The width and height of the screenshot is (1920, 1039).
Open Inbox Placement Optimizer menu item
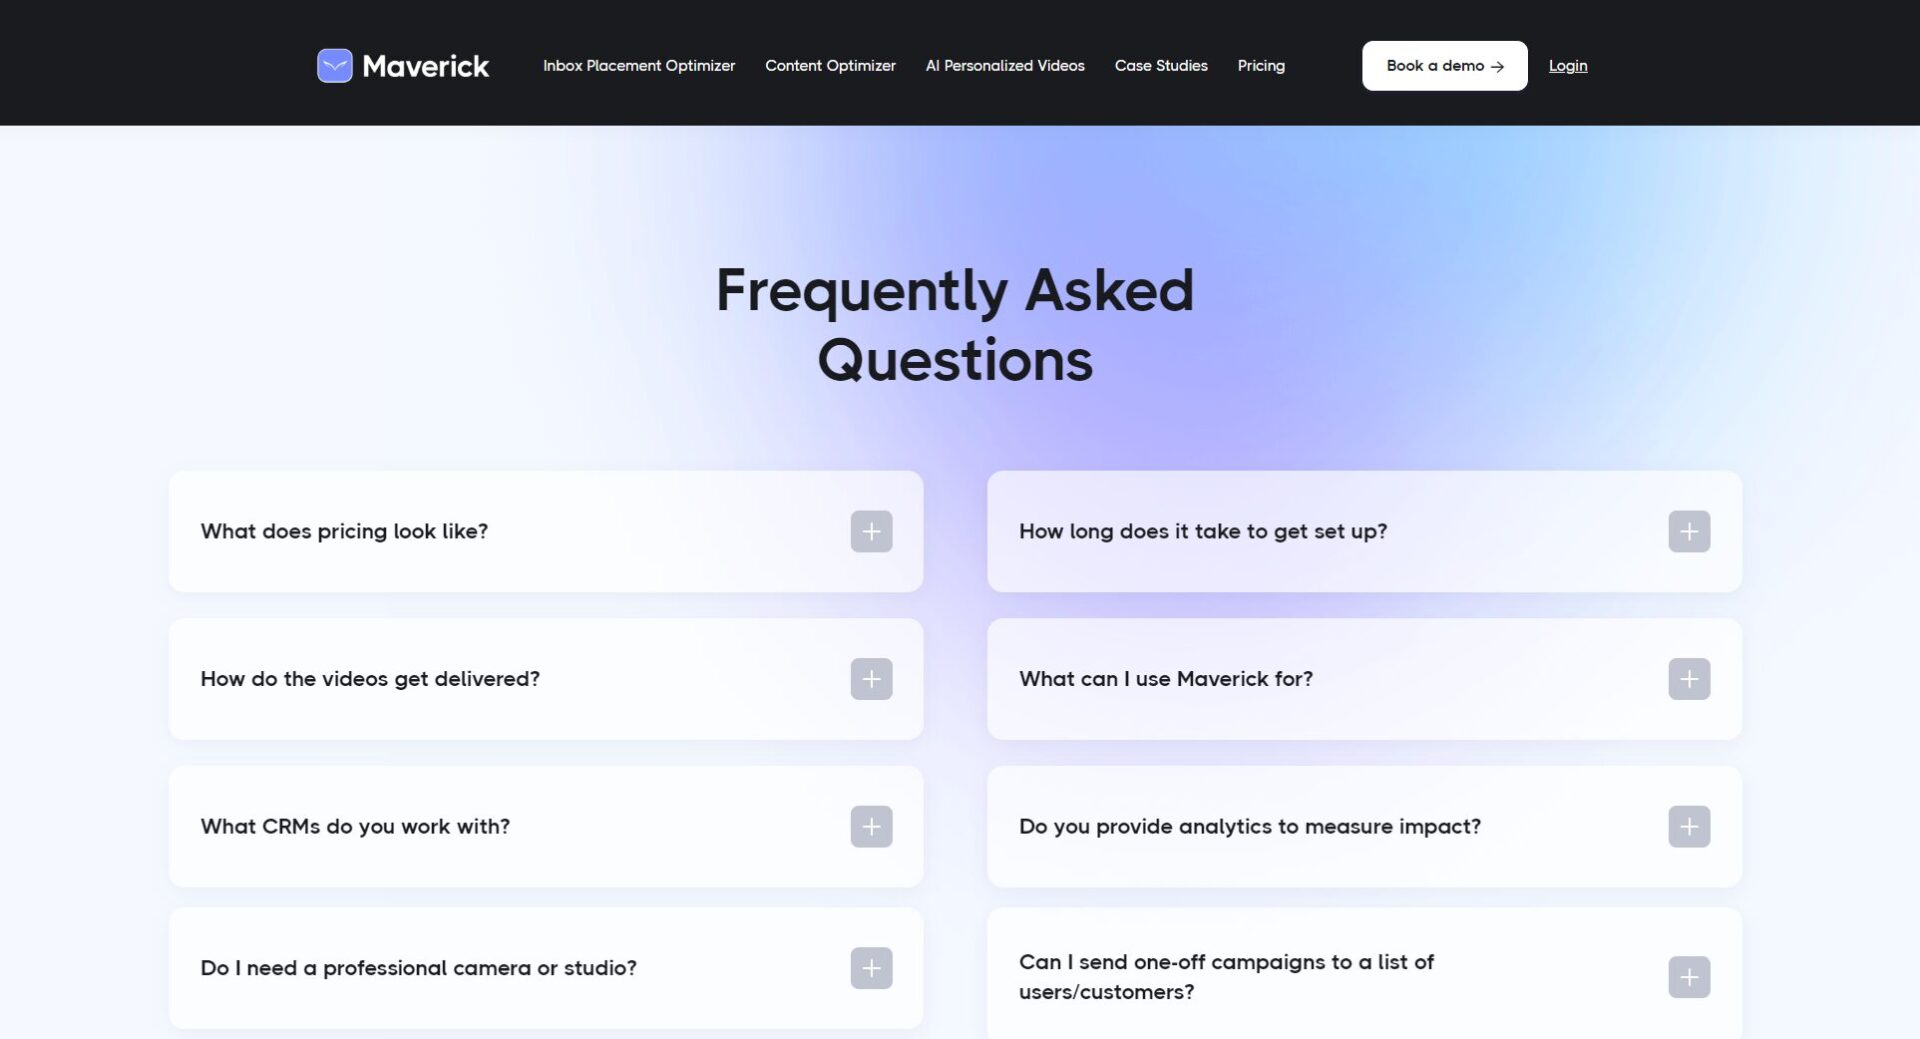pyautogui.click(x=639, y=66)
